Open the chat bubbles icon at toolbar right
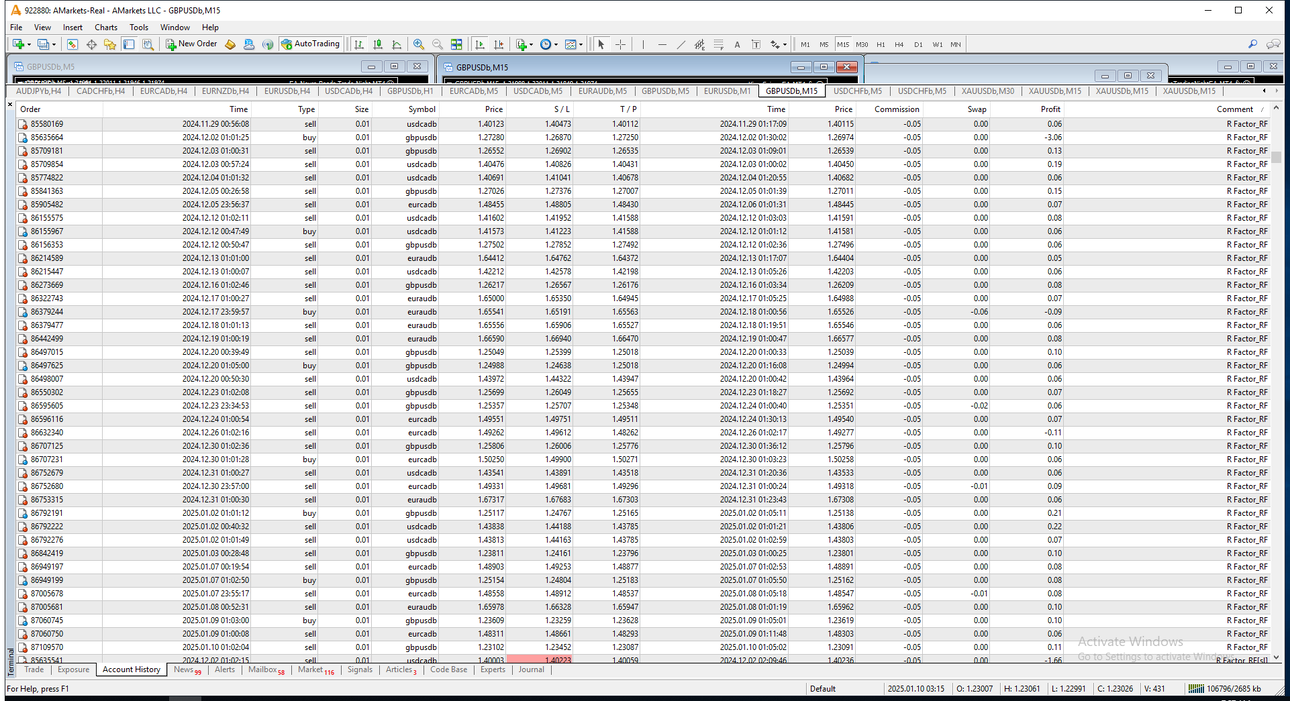This screenshot has width=1290, height=701. 1273,44
